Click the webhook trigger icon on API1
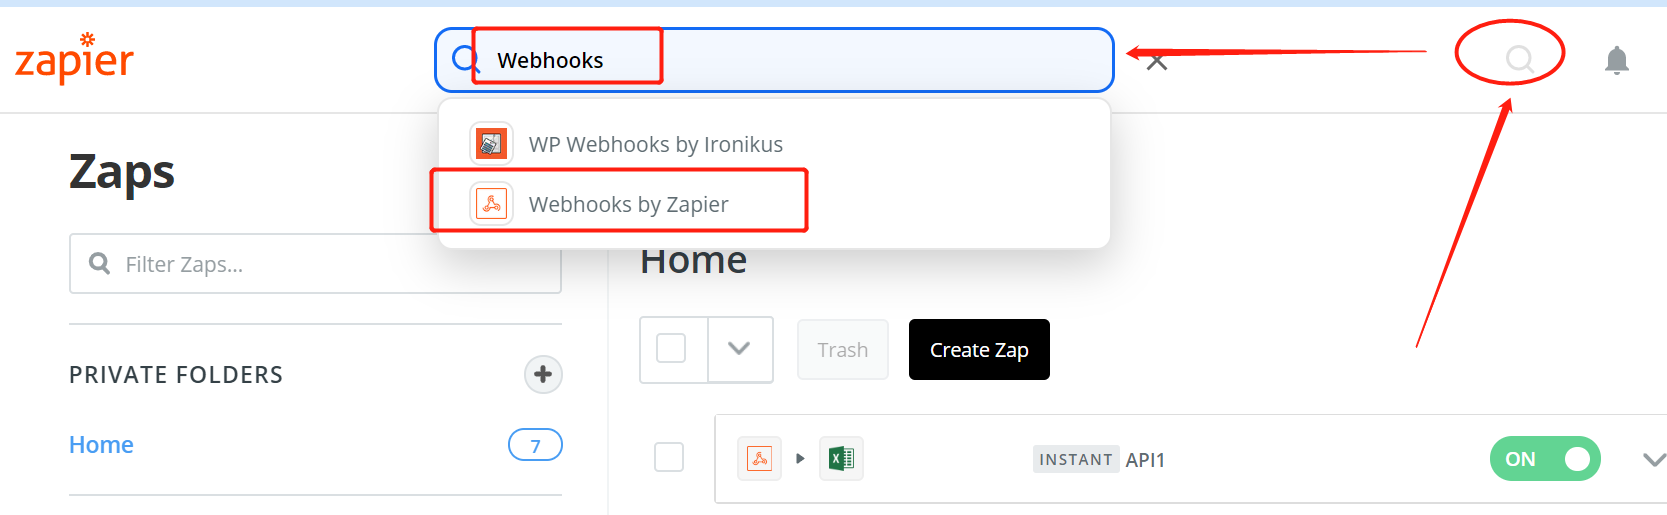The image size is (1667, 515). tap(759, 459)
